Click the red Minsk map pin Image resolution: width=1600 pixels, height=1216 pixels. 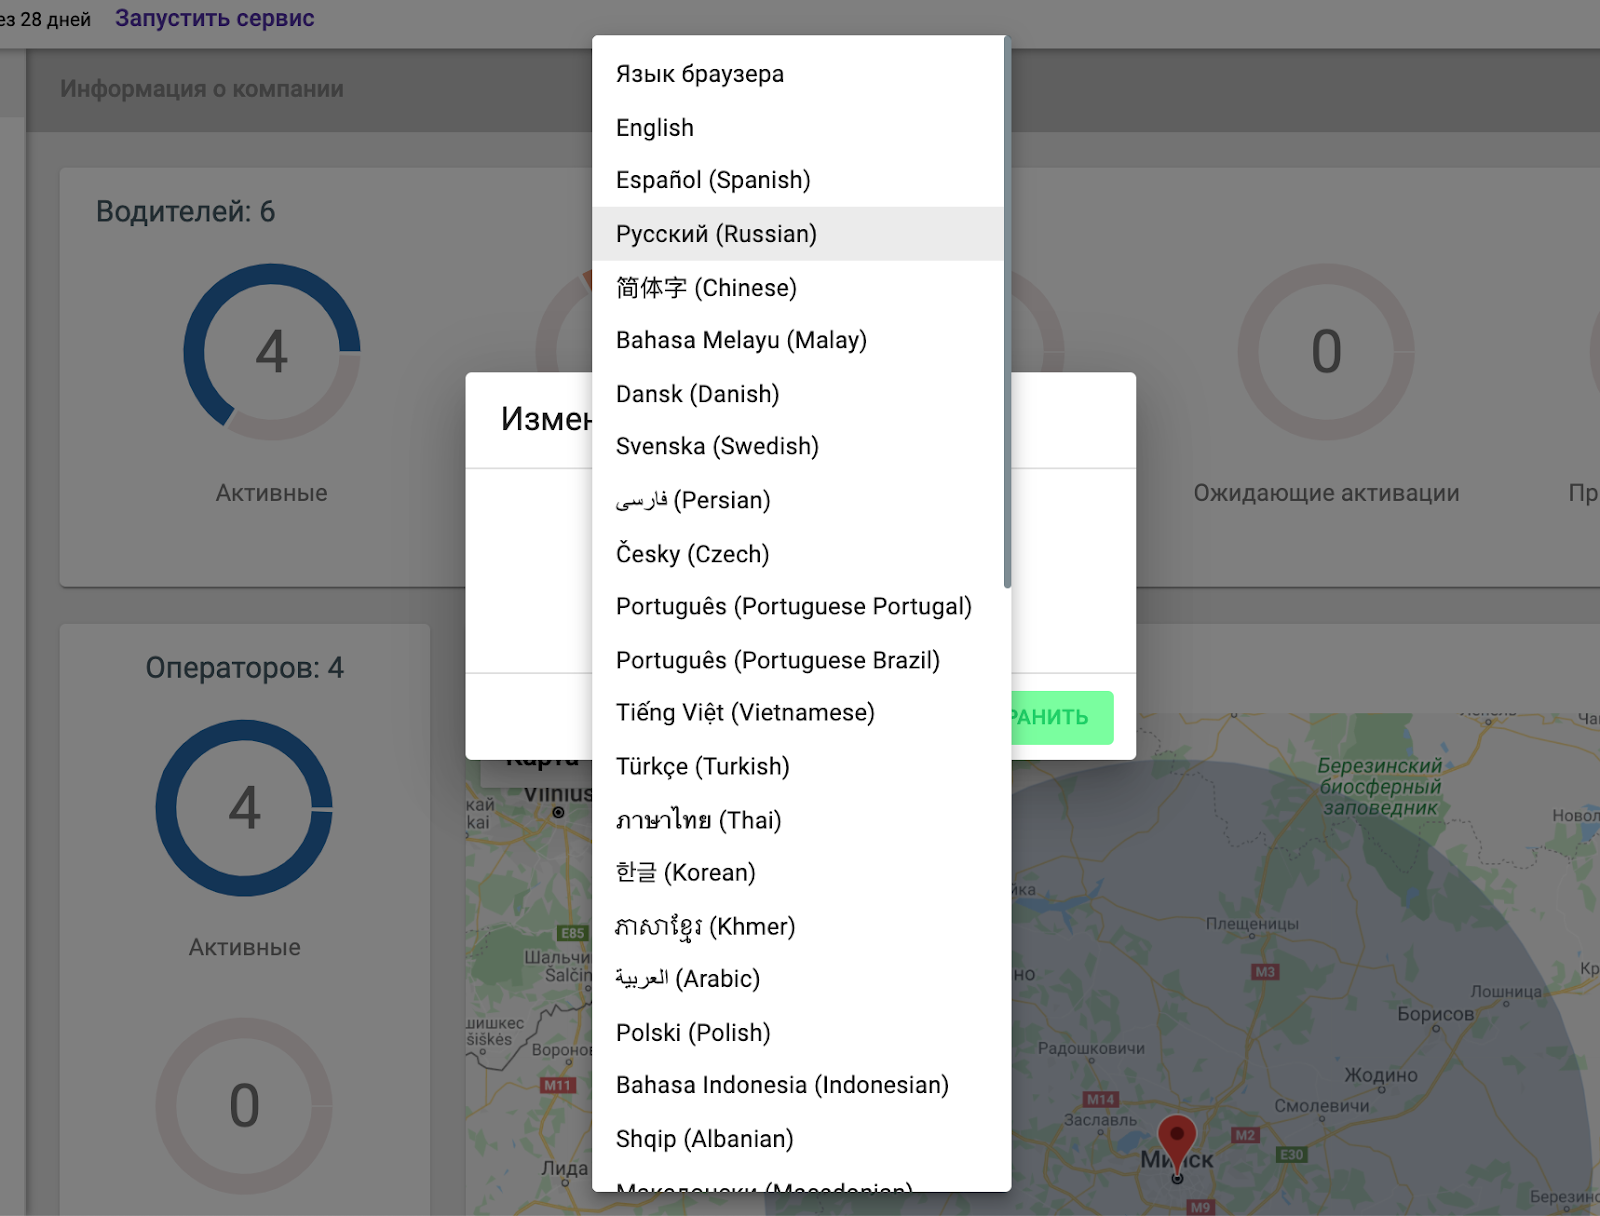1177,1145
